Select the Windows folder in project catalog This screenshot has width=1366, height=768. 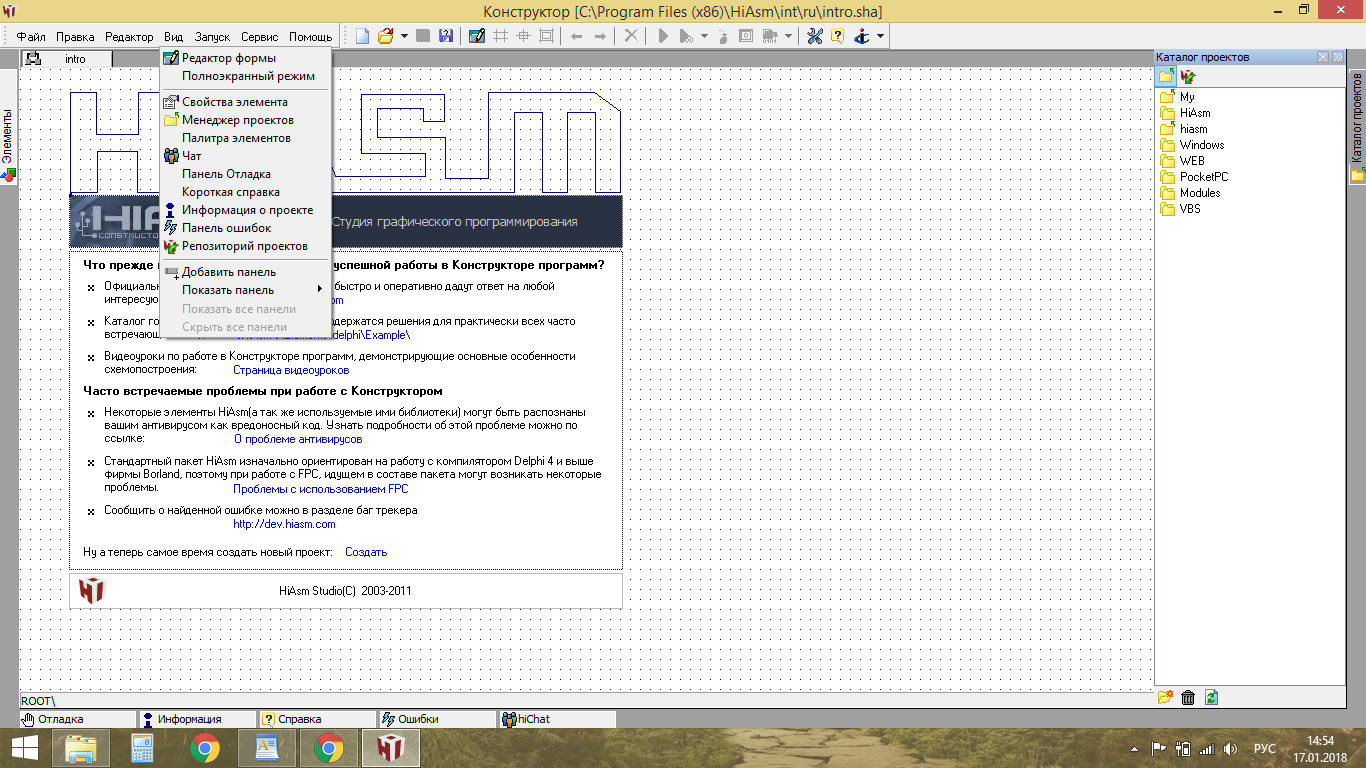click(1191, 145)
